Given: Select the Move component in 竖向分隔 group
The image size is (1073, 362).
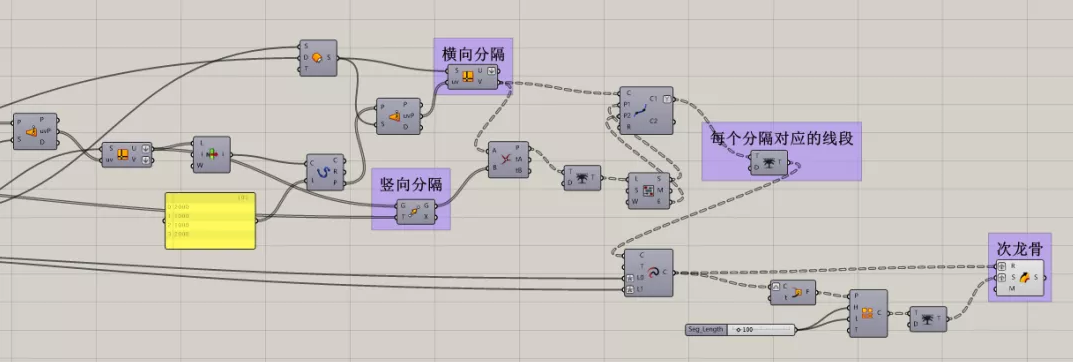Looking at the screenshot, I should pos(415,211).
